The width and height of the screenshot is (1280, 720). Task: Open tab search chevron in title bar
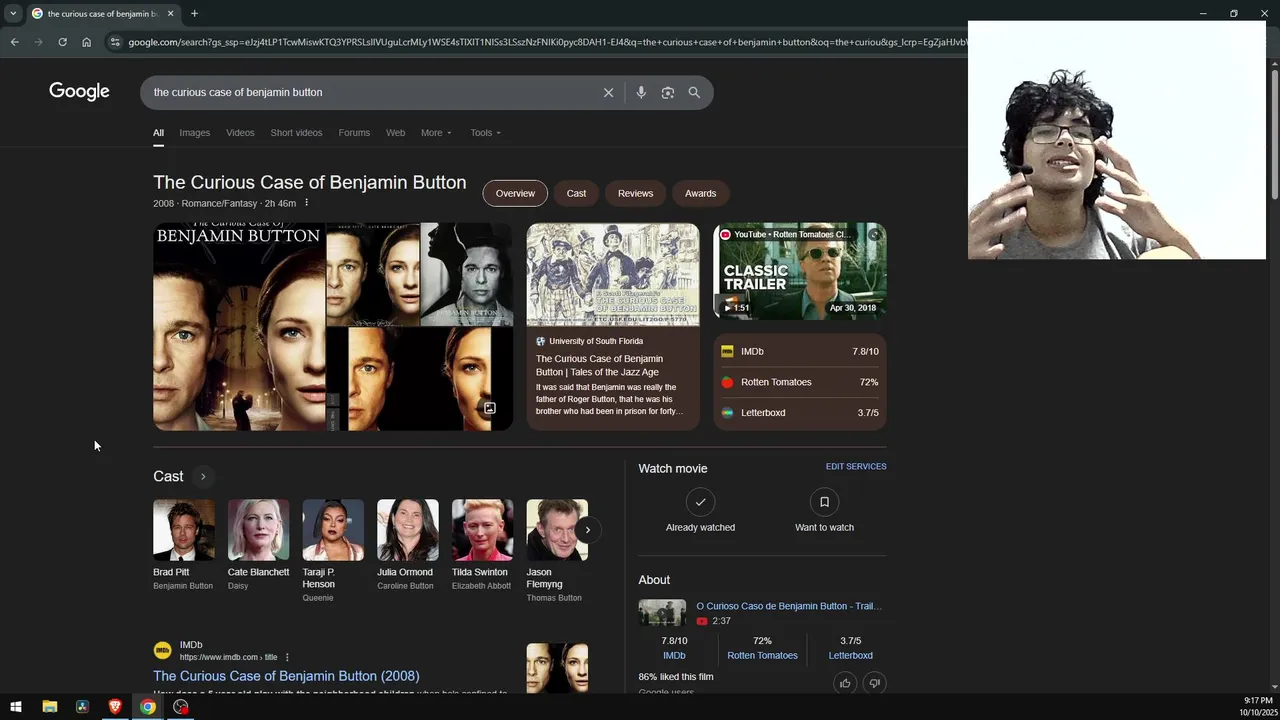pos(13,14)
